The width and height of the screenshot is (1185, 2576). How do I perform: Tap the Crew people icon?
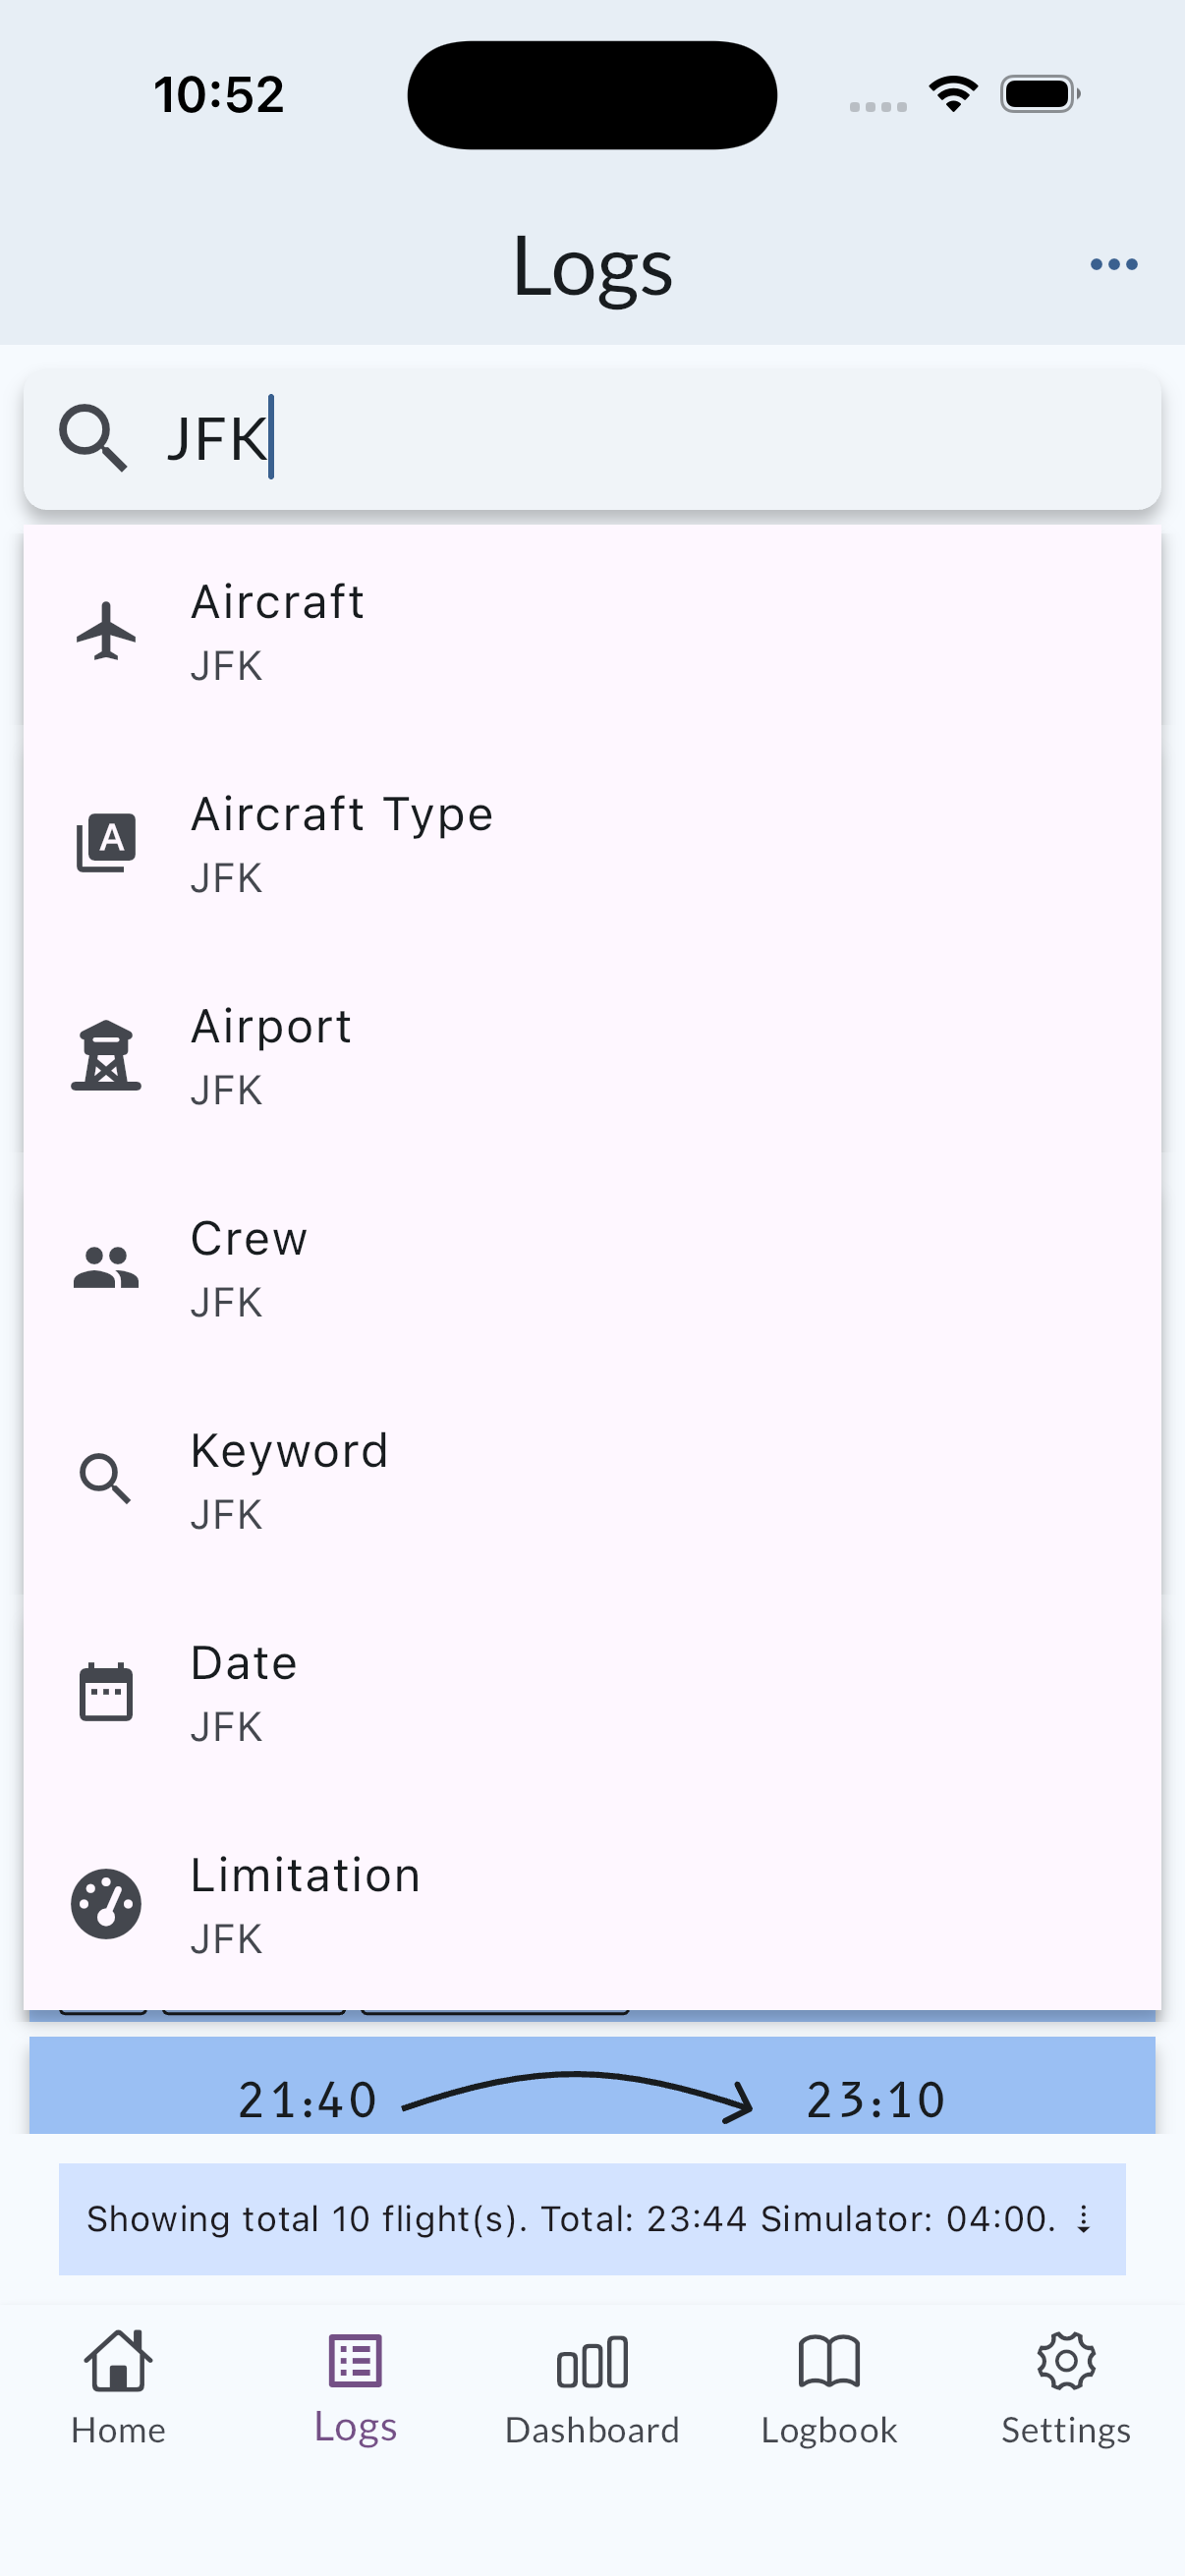tap(106, 1267)
